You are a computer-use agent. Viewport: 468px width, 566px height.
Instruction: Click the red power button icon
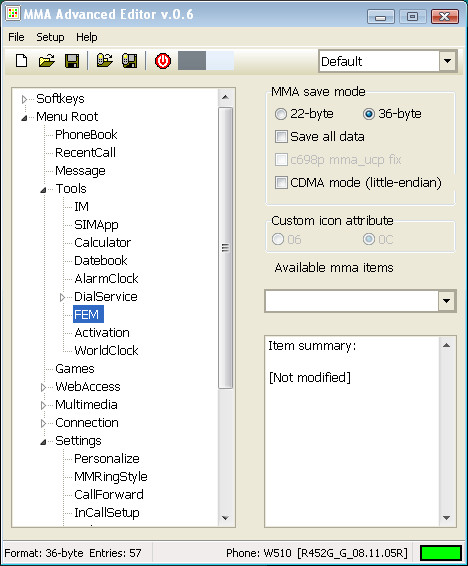click(x=163, y=61)
